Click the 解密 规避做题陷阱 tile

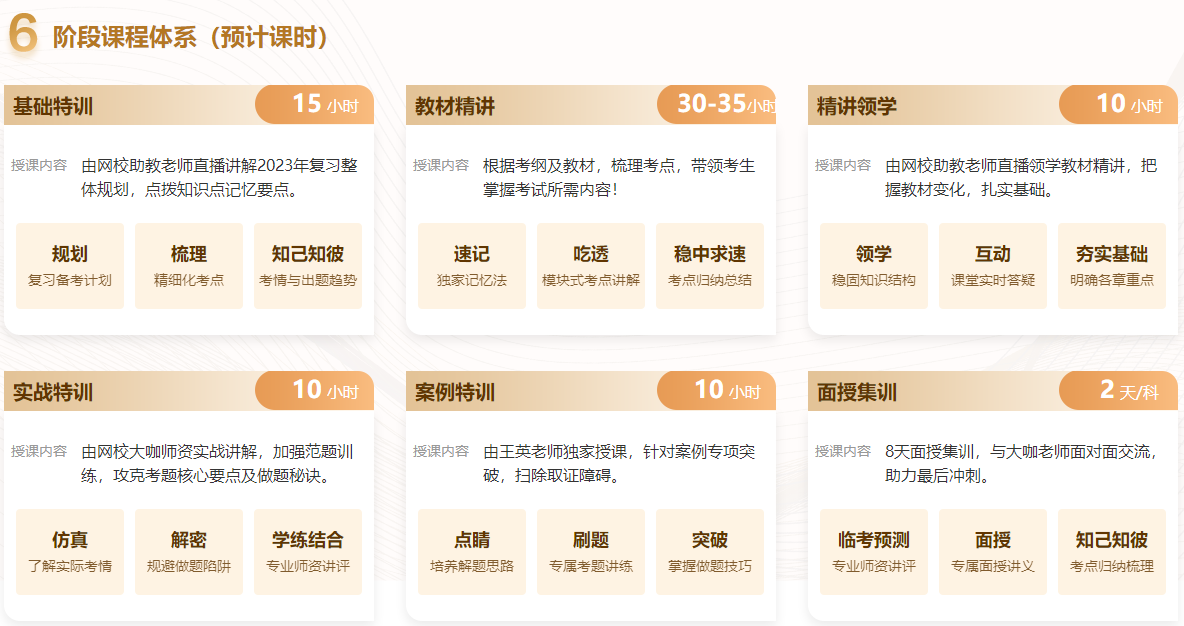(189, 552)
